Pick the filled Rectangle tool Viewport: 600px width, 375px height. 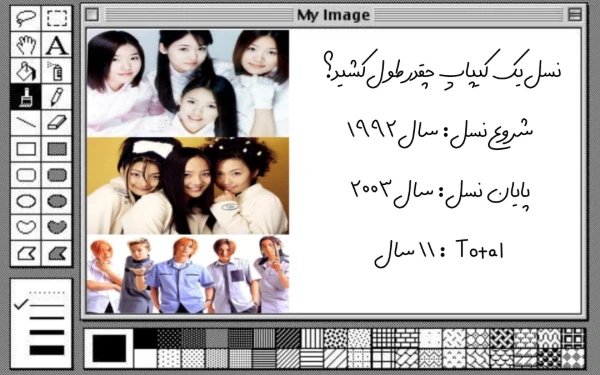[57, 149]
